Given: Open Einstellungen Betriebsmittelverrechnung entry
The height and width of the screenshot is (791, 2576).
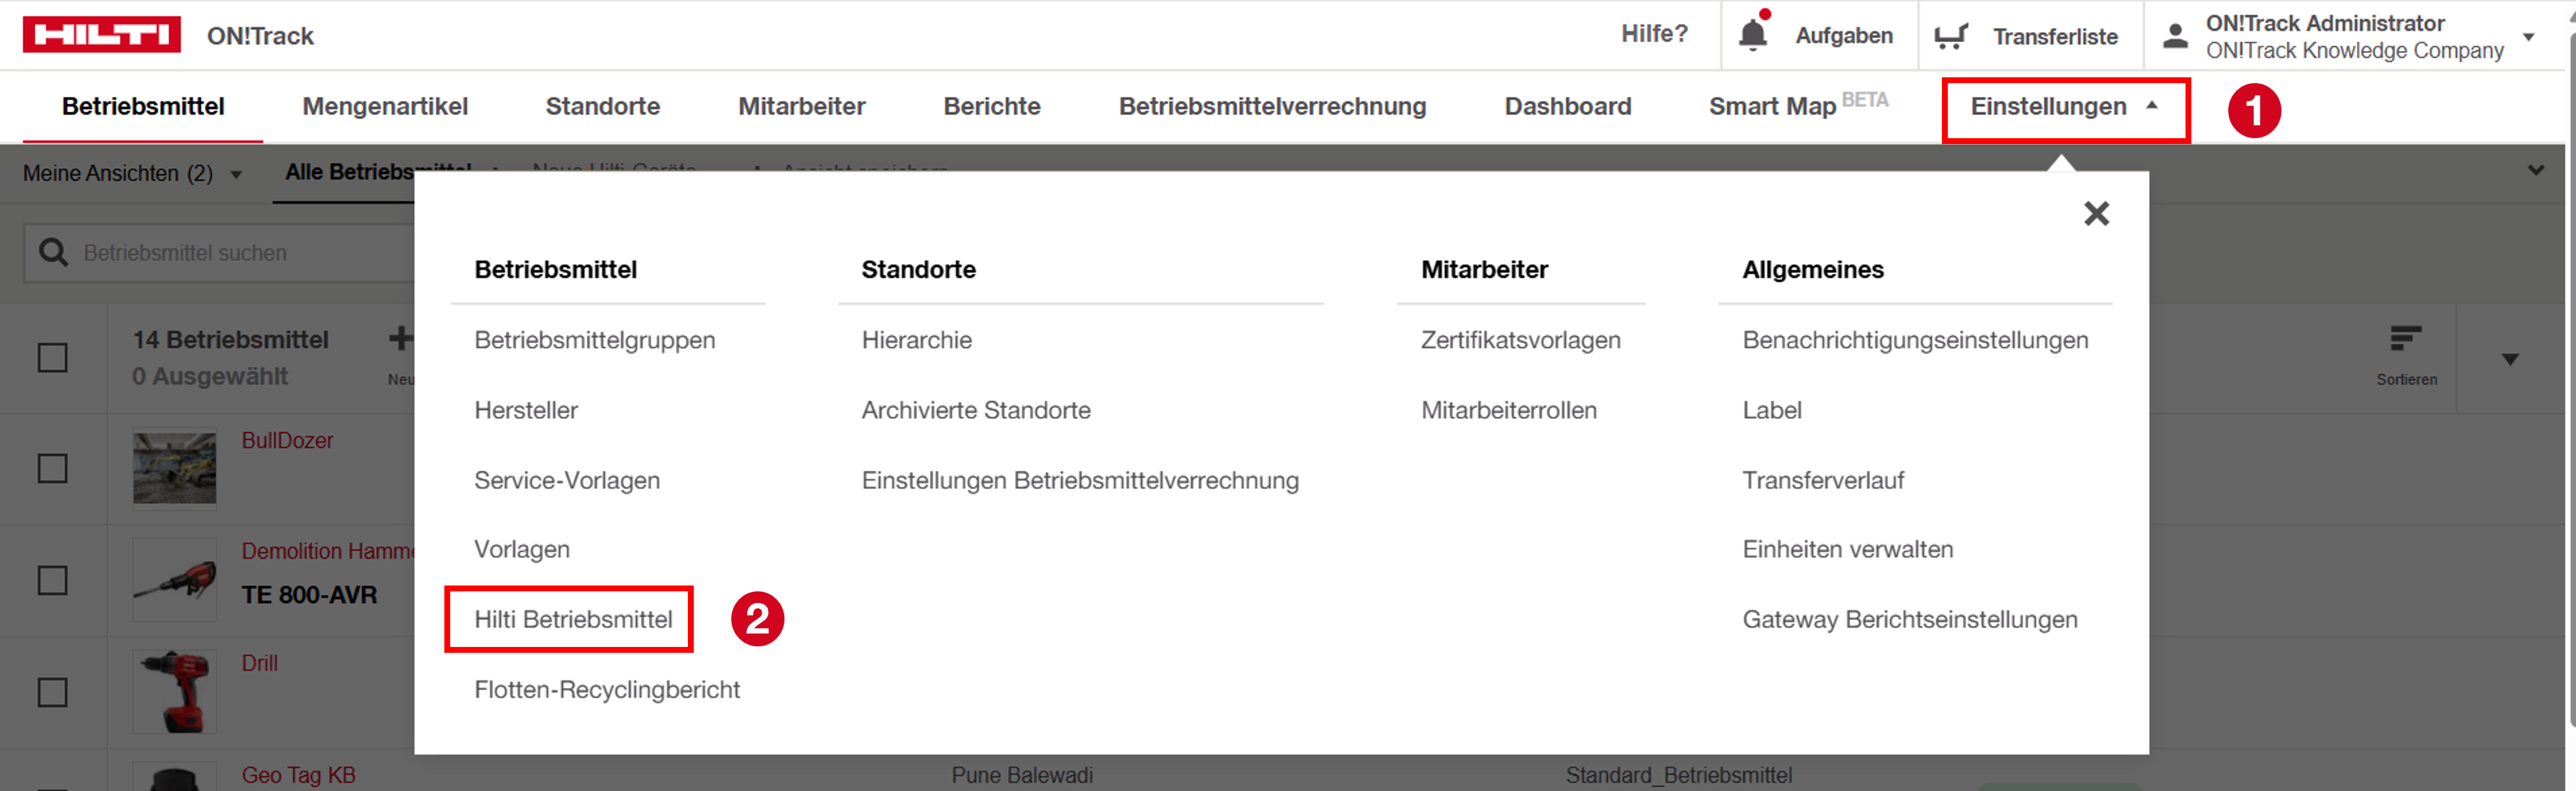Looking at the screenshot, I should (1080, 480).
